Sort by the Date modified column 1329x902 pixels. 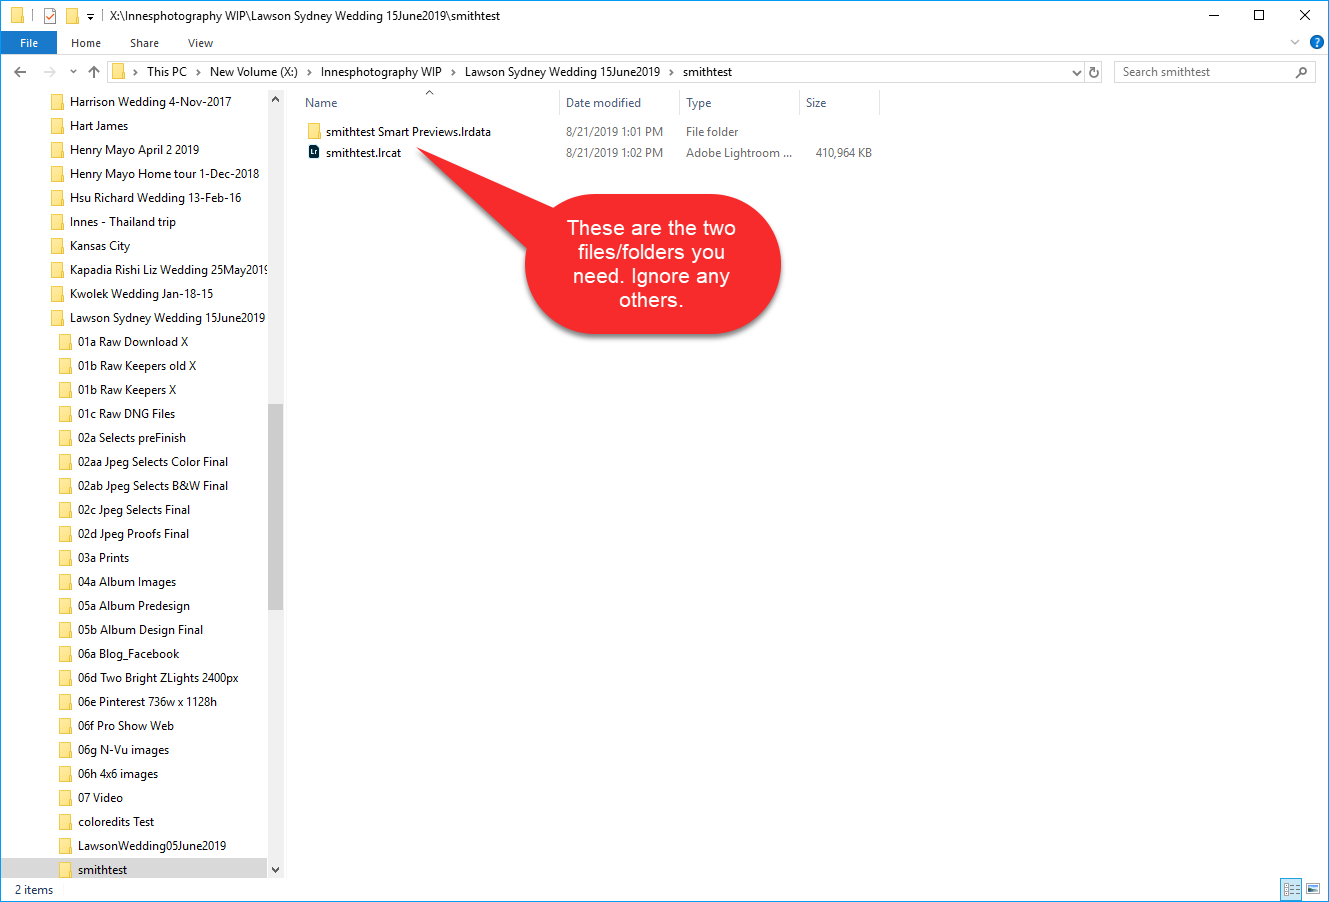(x=603, y=103)
